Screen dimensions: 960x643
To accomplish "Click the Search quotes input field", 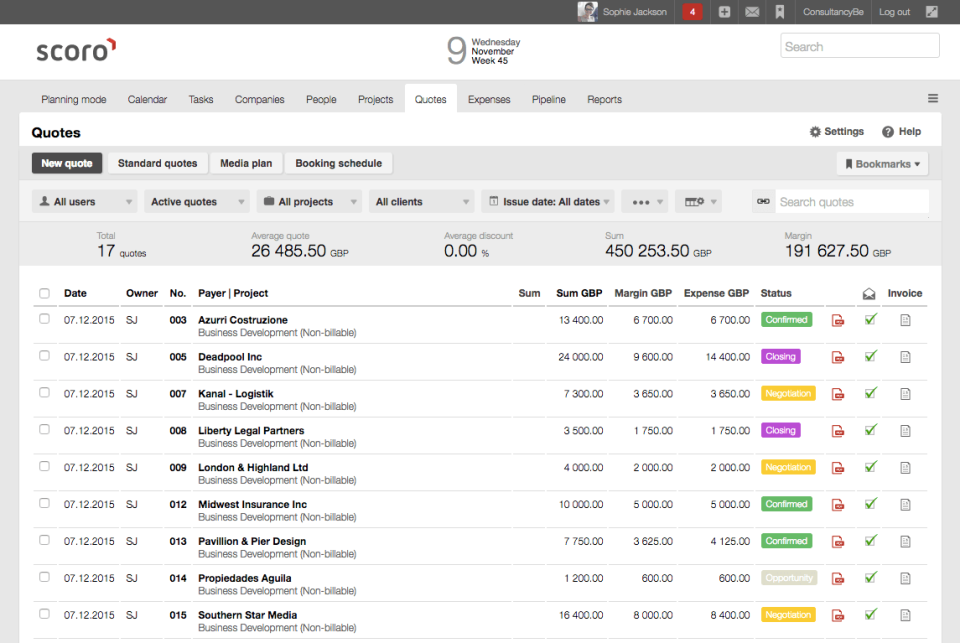I will [850, 202].
